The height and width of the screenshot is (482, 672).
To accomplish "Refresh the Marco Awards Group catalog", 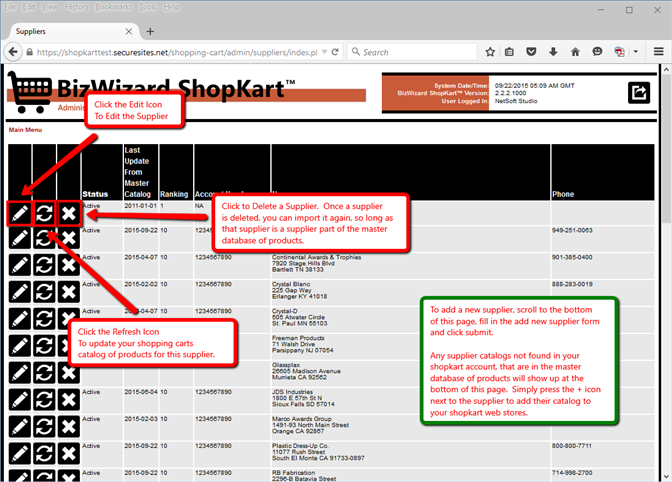I will (x=44, y=427).
